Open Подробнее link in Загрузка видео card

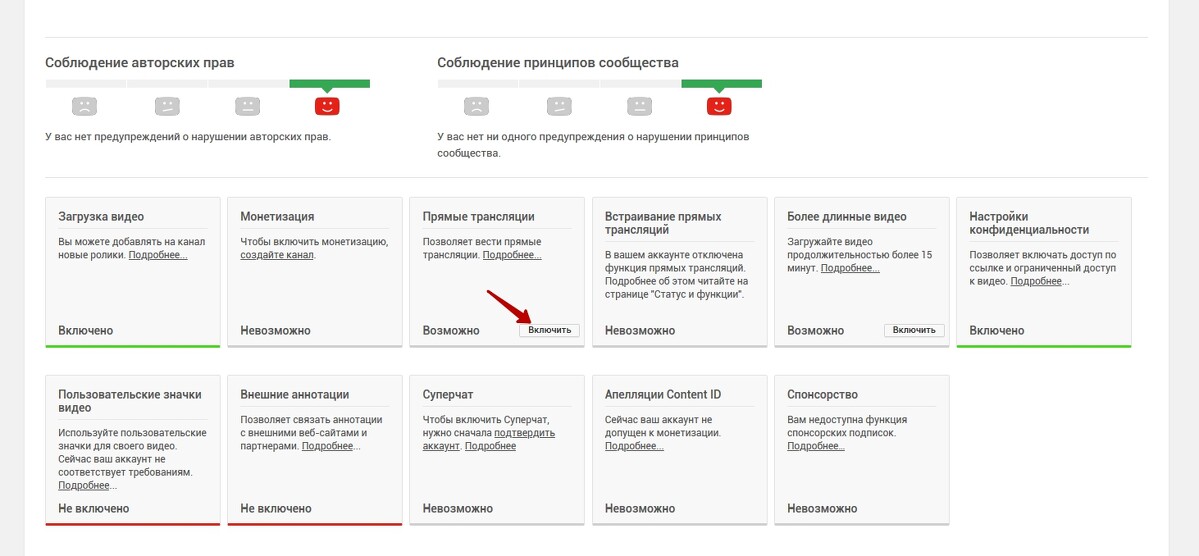coord(157,255)
